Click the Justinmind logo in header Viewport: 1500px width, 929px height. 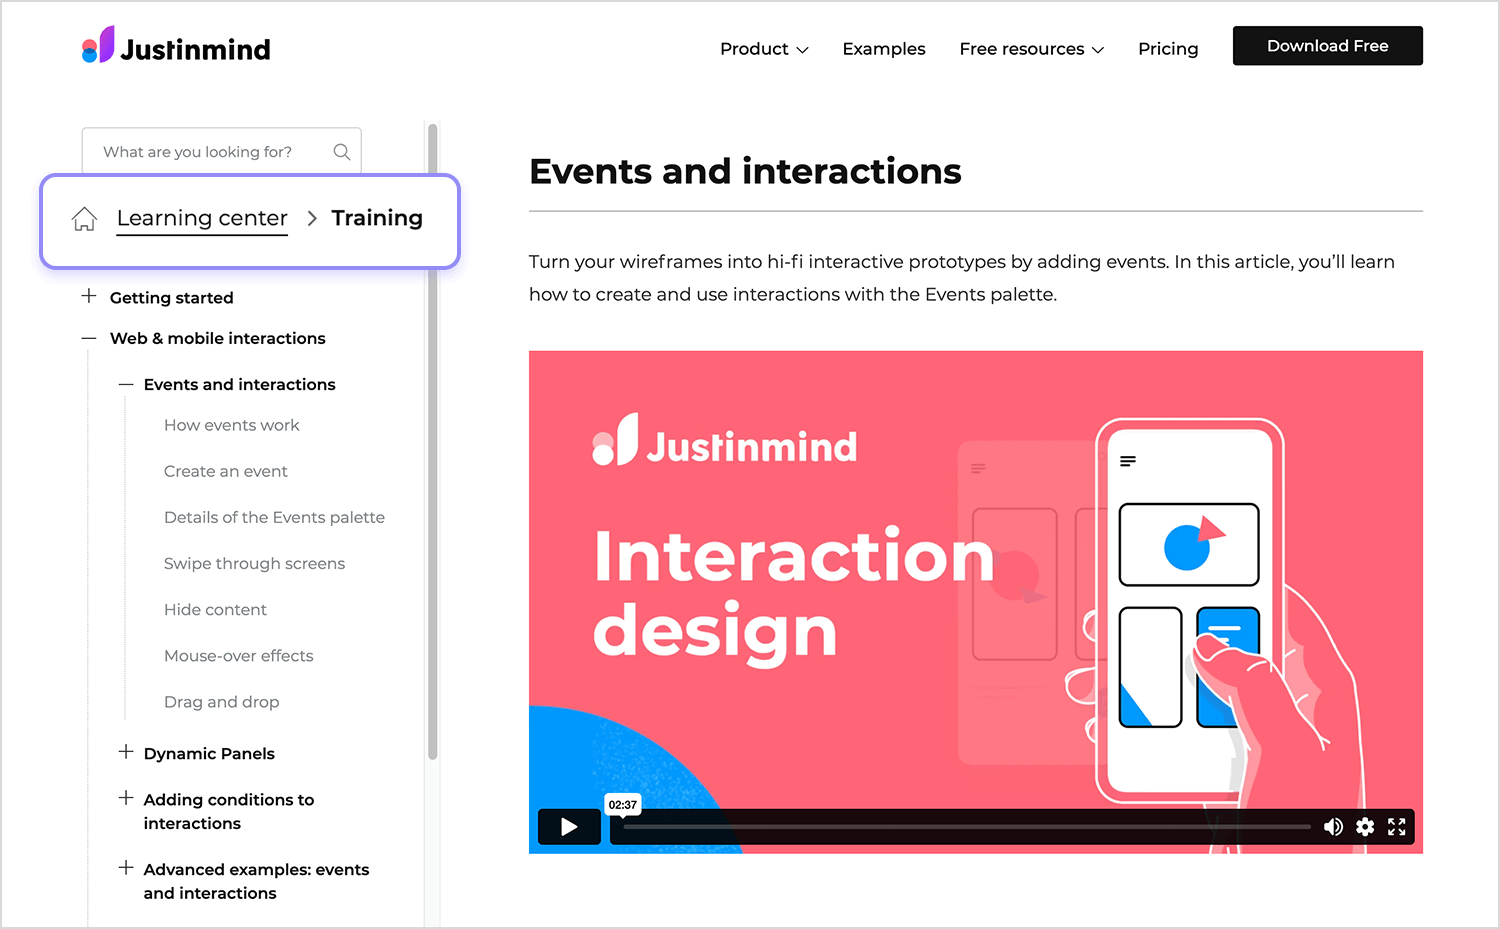[x=176, y=47]
